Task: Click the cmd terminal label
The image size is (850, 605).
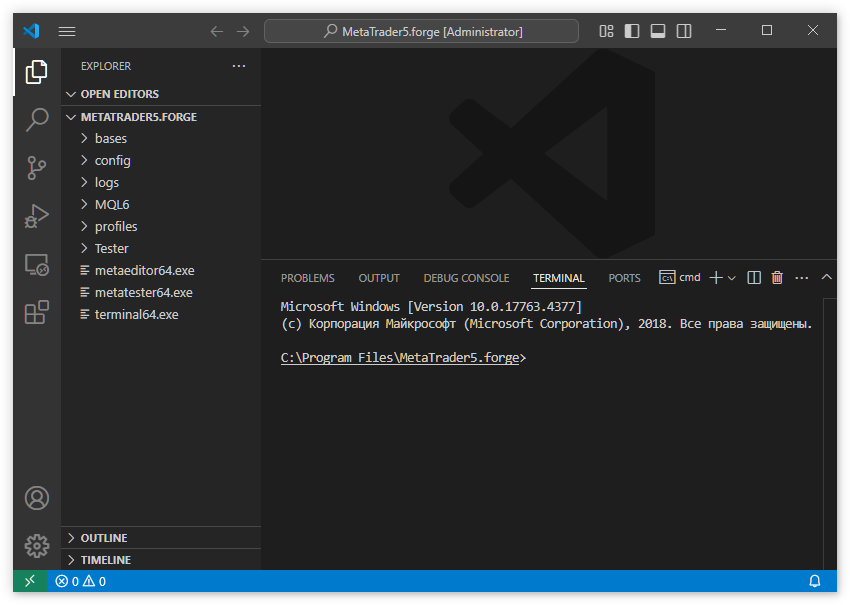Action: tap(690, 278)
